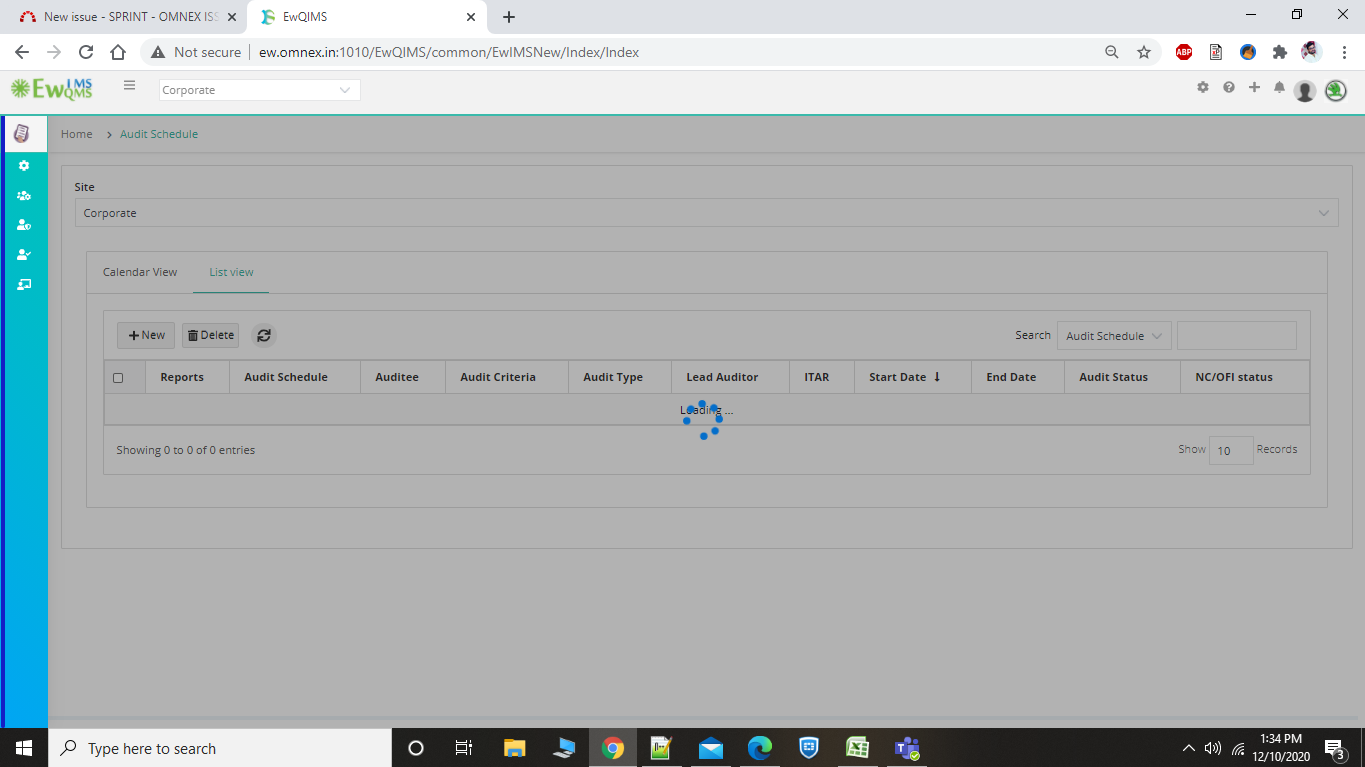The width and height of the screenshot is (1365, 767).
Task: Open Chrome from the taskbar
Action: (x=613, y=748)
